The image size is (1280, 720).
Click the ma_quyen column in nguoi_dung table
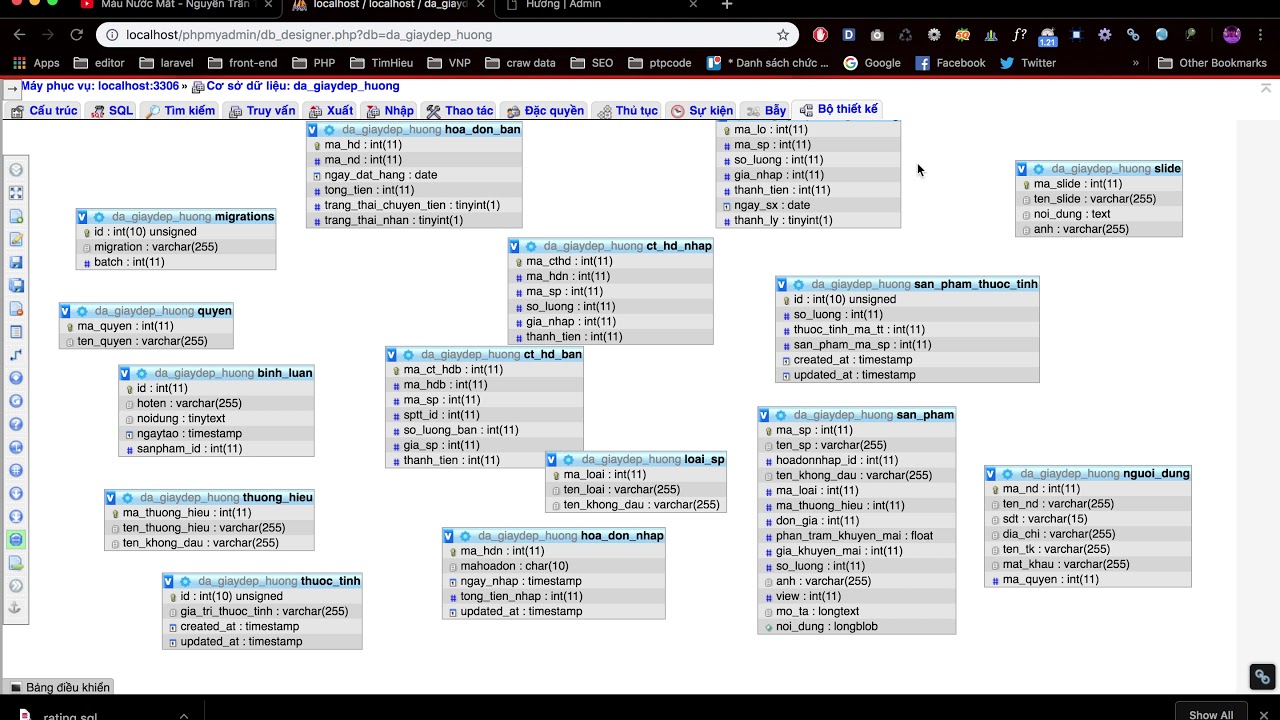click(x=1088, y=580)
